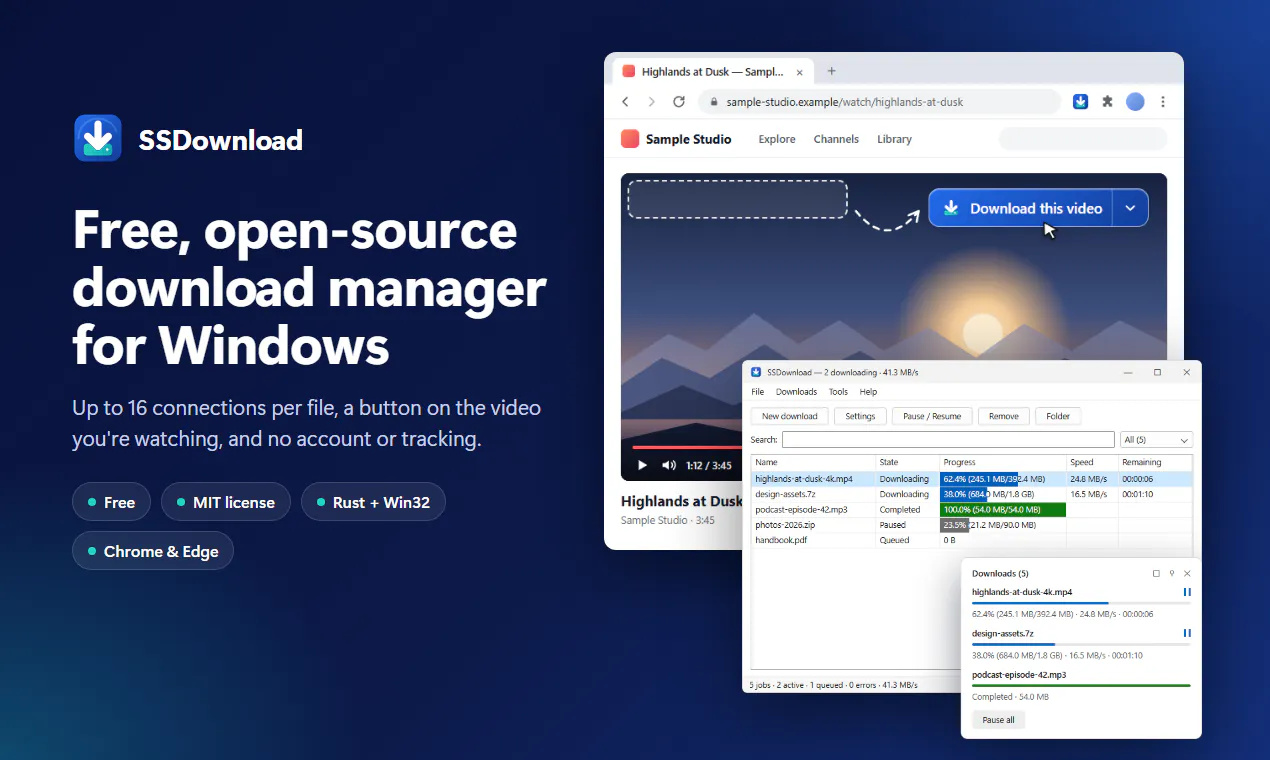Image resolution: width=1270 pixels, height=760 pixels.
Task: Open the Library link in Sample Studio
Action: click(x=894, y=139)
